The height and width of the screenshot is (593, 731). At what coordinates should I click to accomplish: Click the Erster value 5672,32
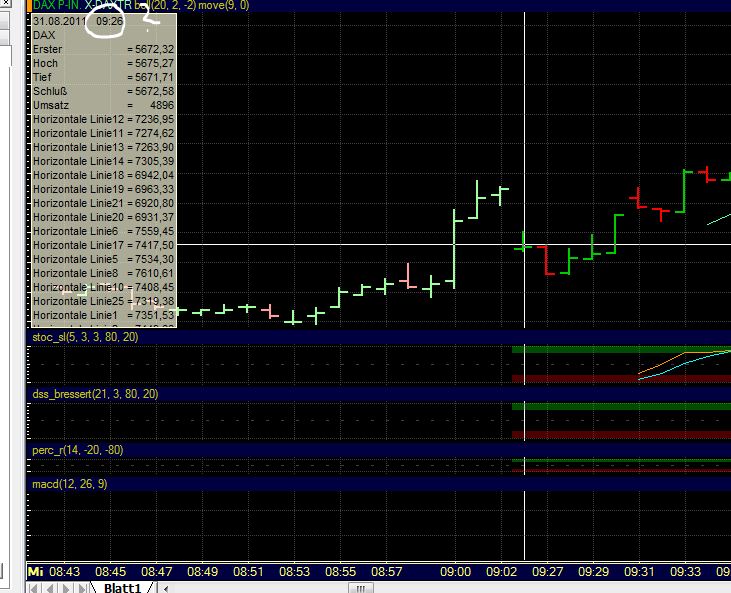click(x=154, y=49)
